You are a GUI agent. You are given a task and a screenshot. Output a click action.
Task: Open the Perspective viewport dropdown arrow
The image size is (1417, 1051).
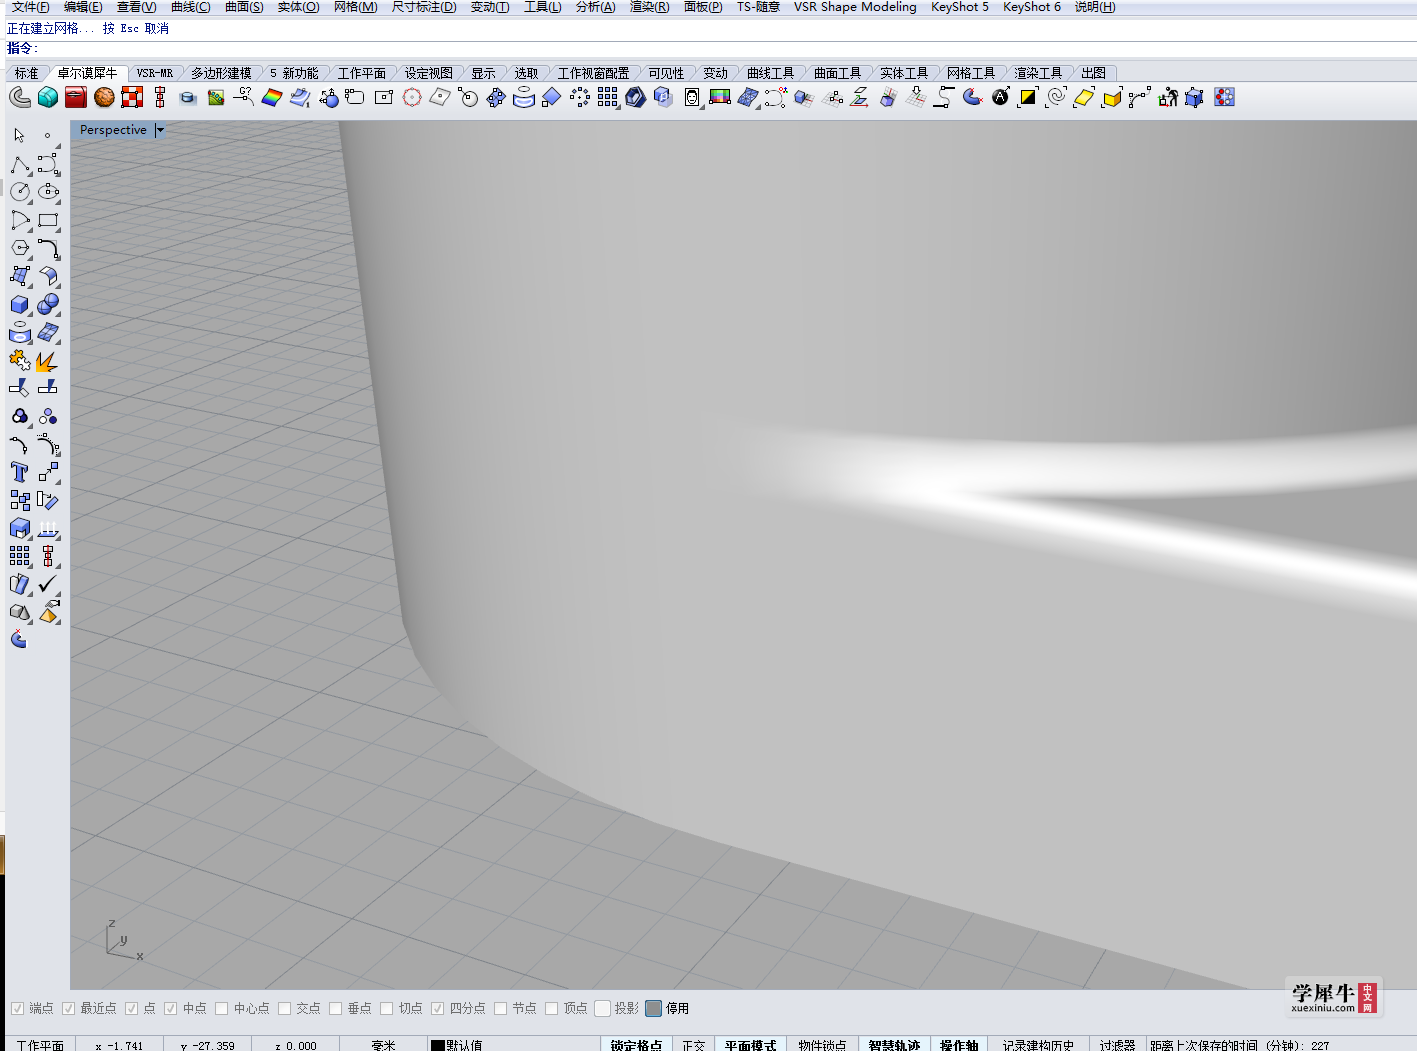pyautogui.click(x=160, y=130)
